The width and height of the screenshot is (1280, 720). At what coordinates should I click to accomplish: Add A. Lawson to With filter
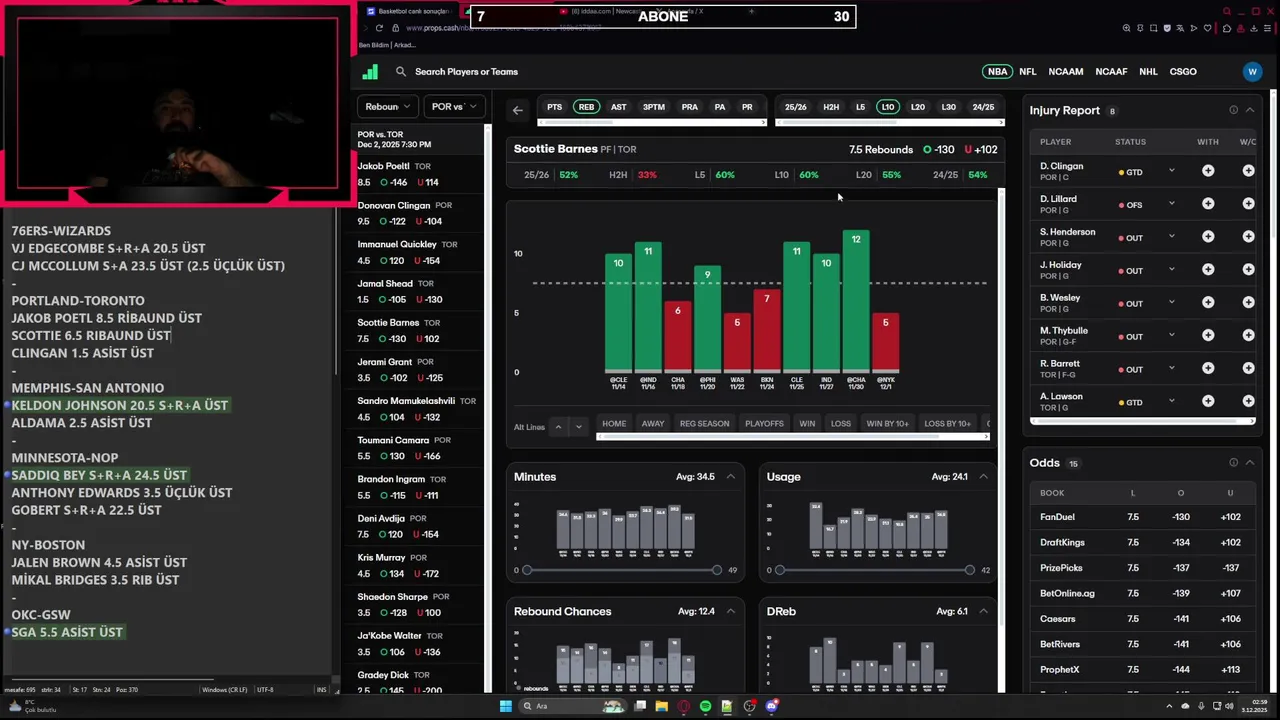coord(1208,401)
